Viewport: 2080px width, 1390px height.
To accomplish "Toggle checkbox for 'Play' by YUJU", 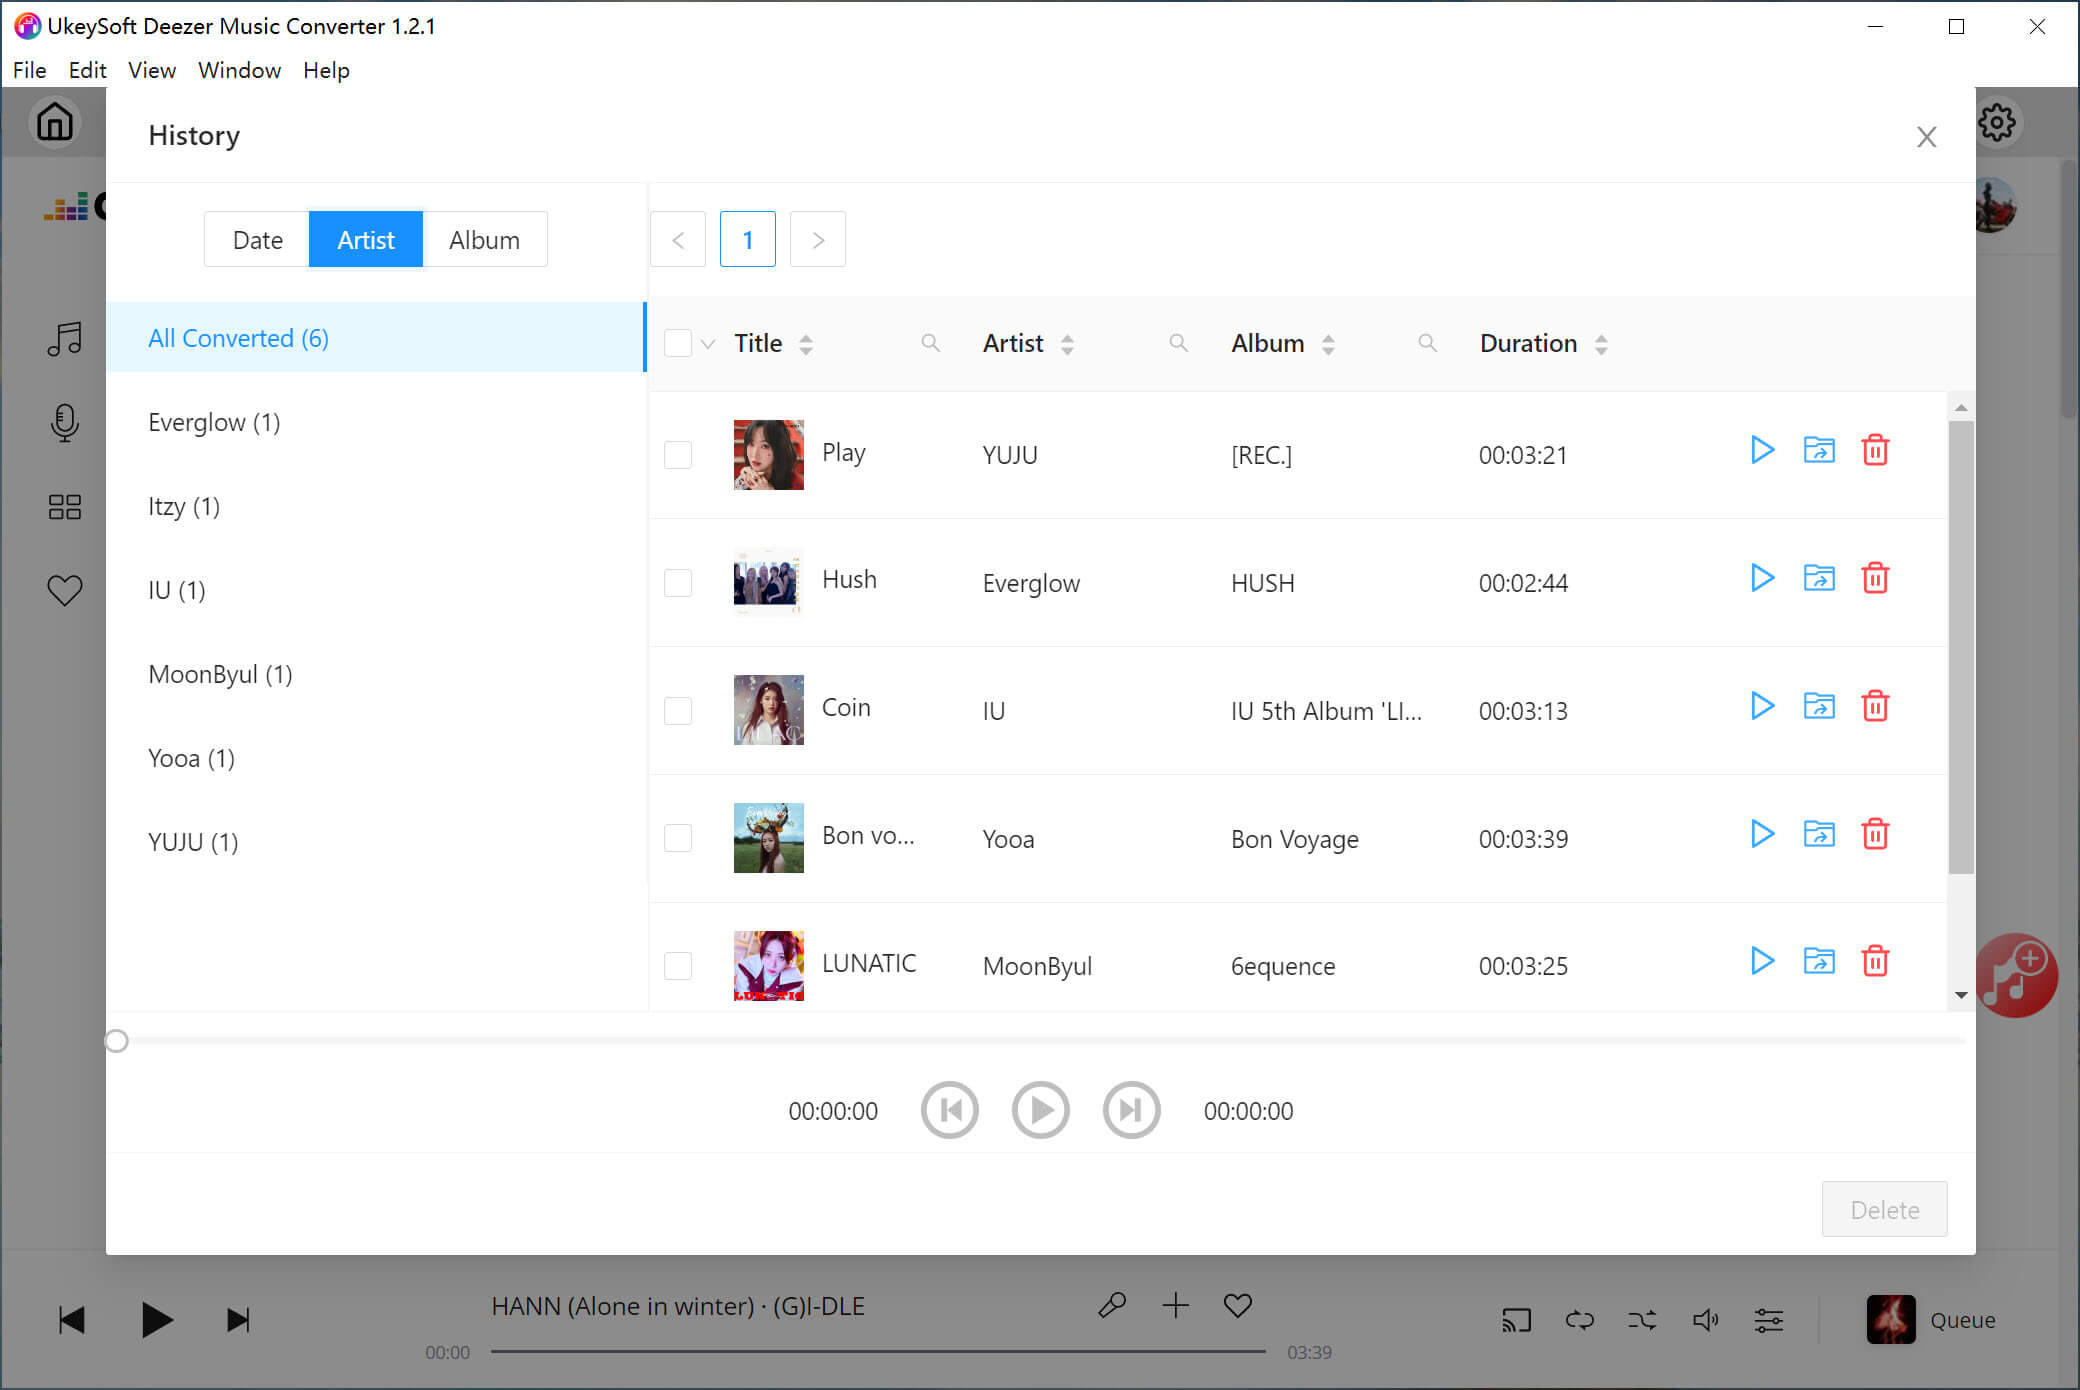I will pyautogui.click(x=678, y=455).
